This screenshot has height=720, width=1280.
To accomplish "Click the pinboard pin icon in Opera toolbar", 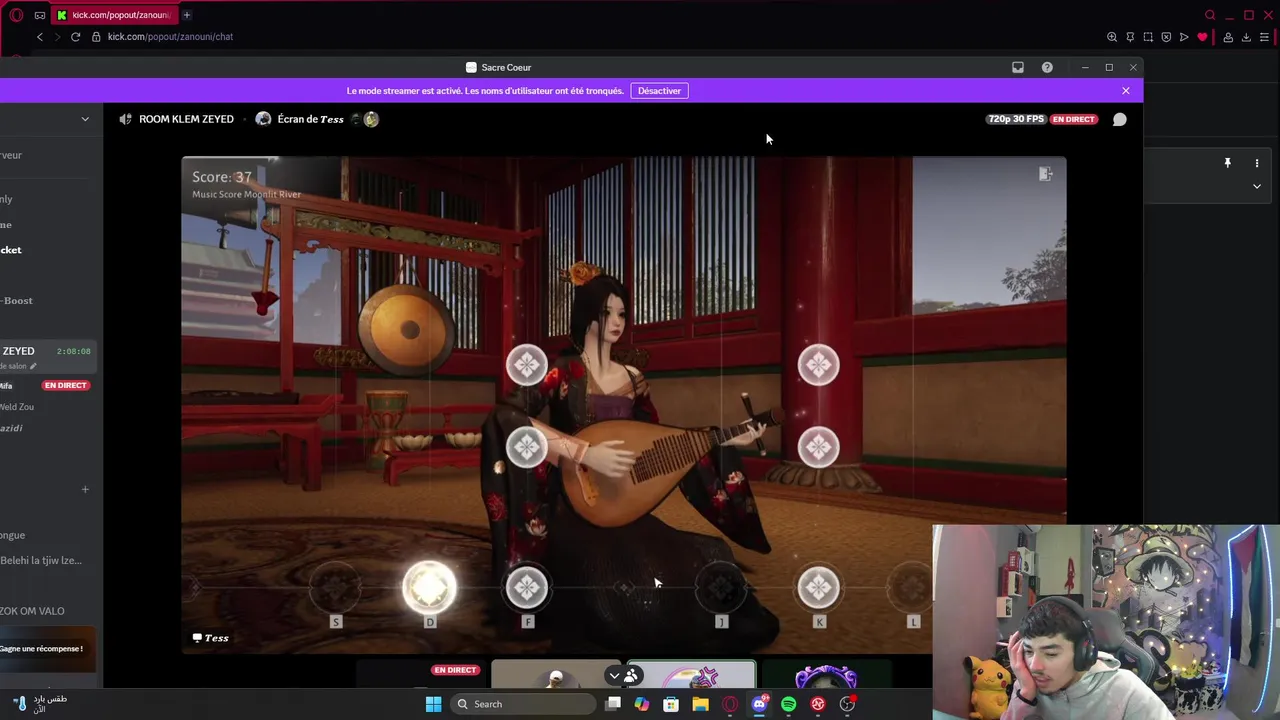I will 1130,37.
